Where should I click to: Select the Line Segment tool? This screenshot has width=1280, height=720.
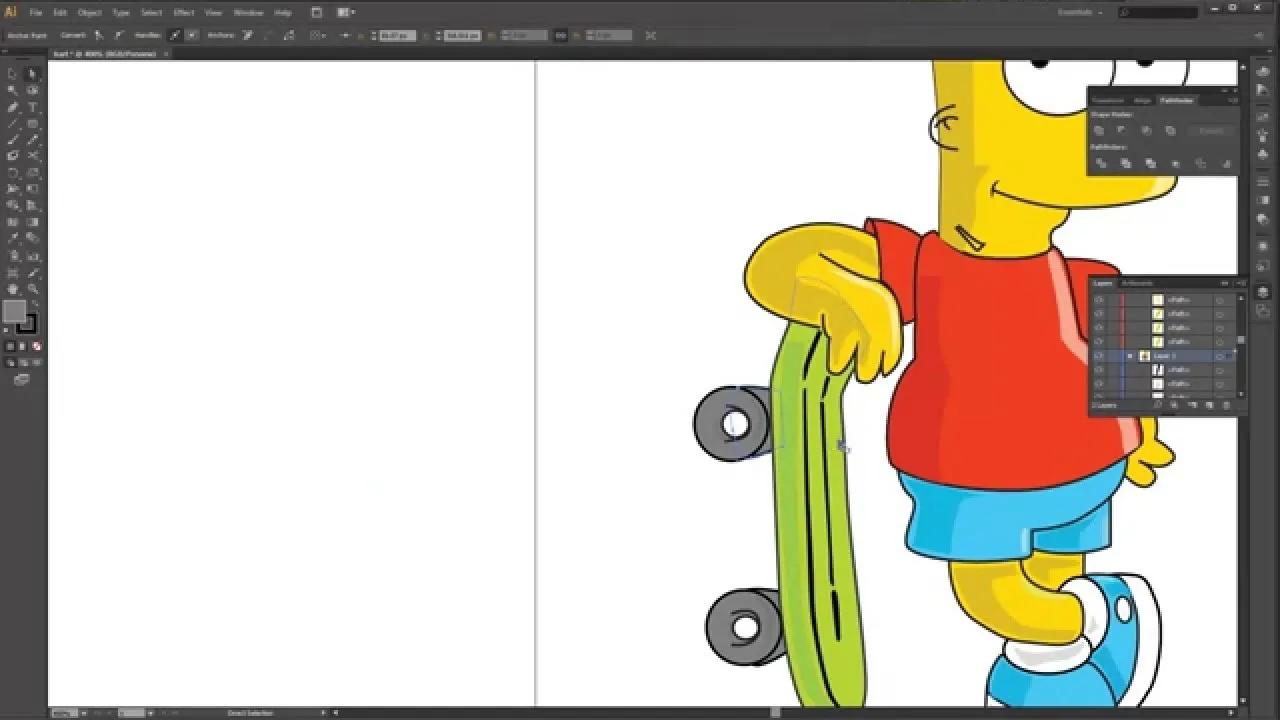coord(13,123)
